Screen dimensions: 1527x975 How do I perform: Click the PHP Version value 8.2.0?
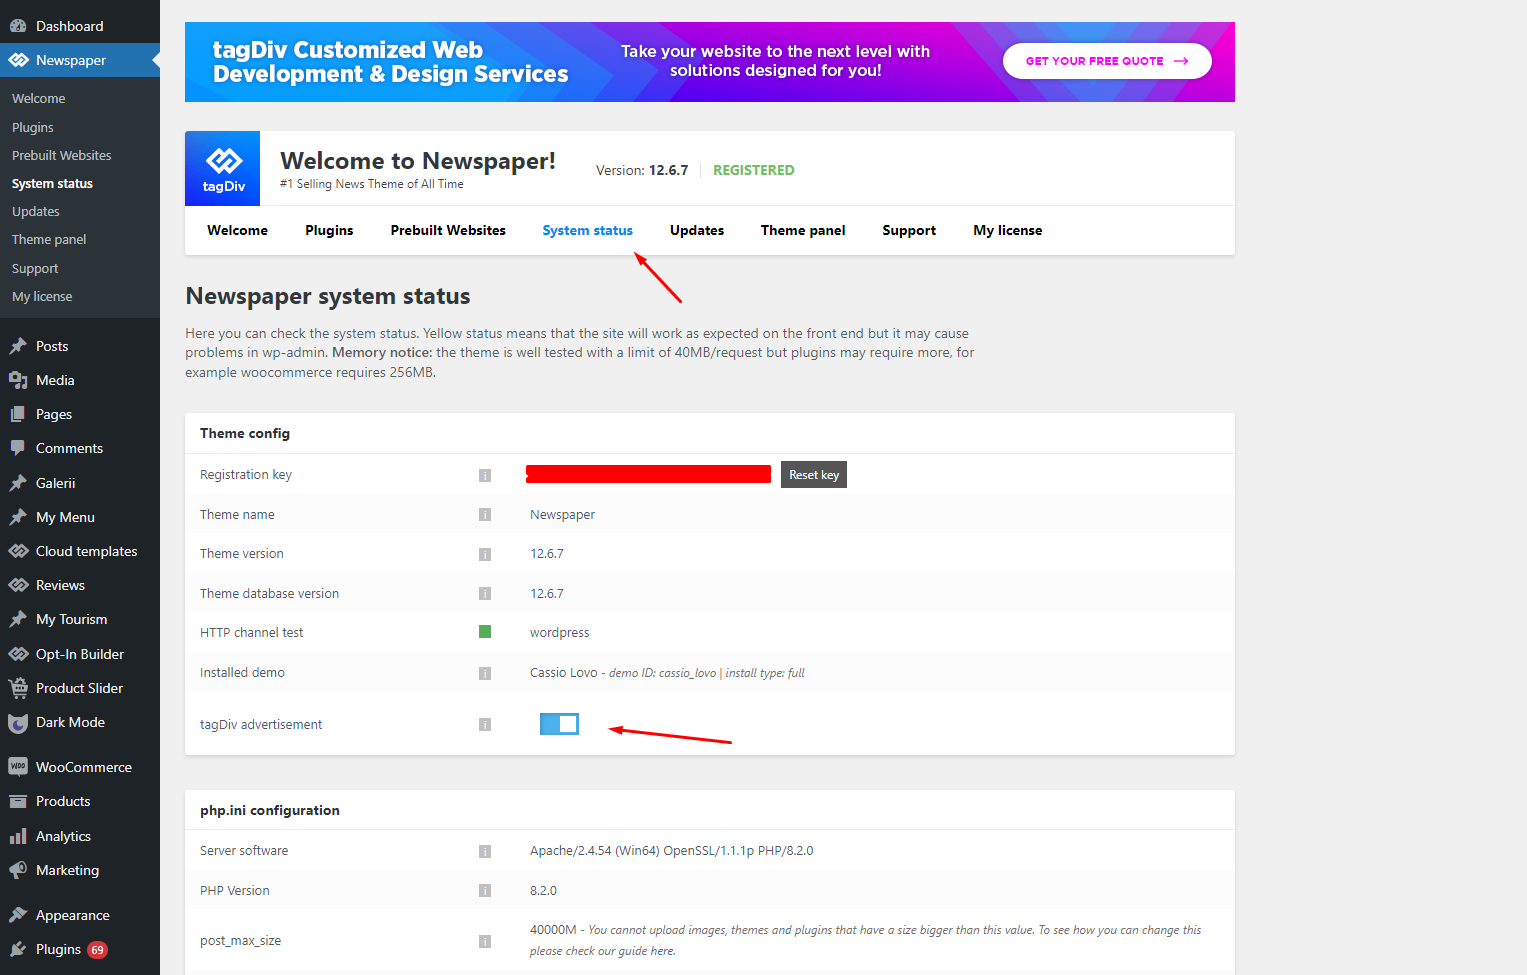[543, 890]
